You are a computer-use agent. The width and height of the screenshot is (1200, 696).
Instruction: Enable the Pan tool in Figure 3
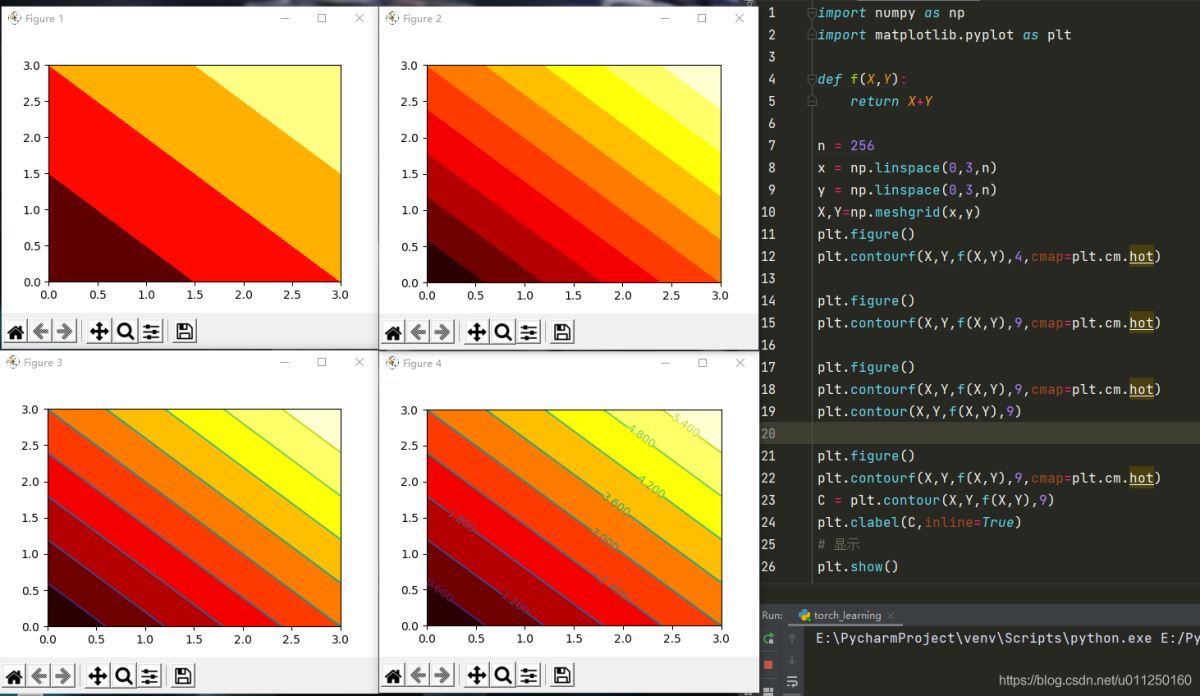(98, 677)
